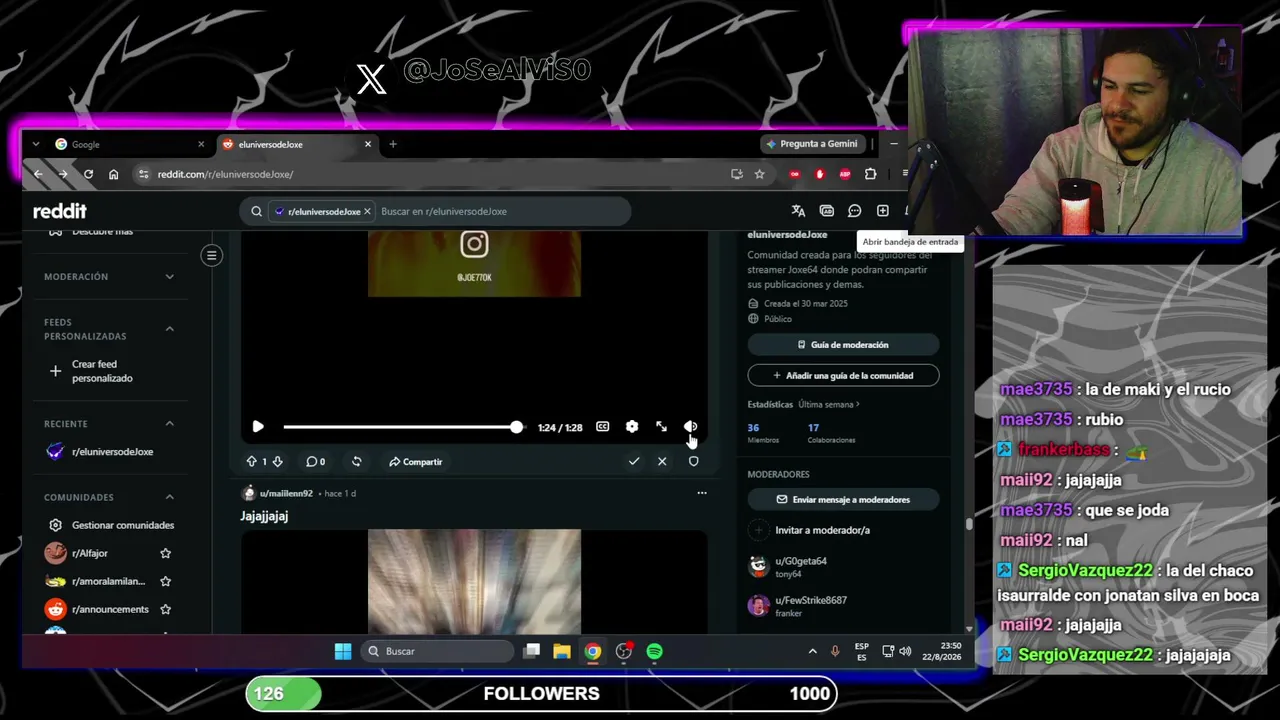Open the u/mailenn92 profile link
Viewport: 1280px width, 720px height.
tap(286, 494)
